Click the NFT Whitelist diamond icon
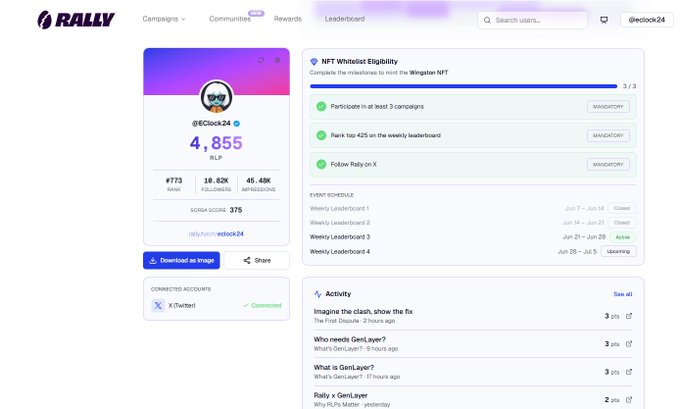The image size is (680, 409). tap(314, 62)
